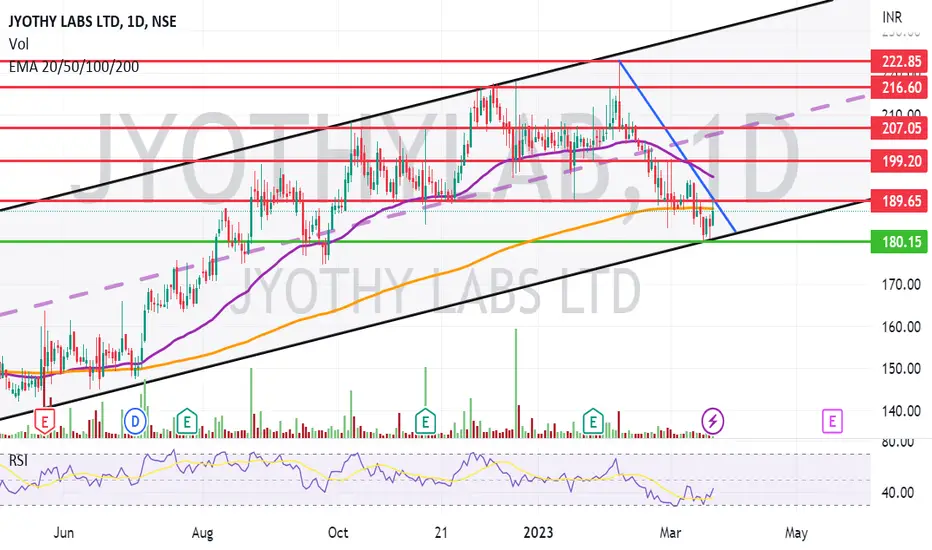The height and width of the screenshot is (550, 932).
Task: Click the 170.00 price axis value
Action: 902,284
